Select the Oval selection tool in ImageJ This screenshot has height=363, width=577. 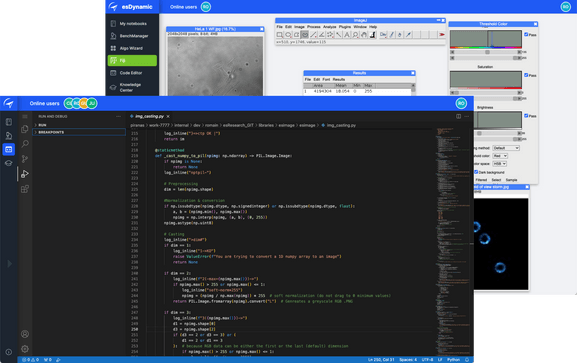coord(288,35)
